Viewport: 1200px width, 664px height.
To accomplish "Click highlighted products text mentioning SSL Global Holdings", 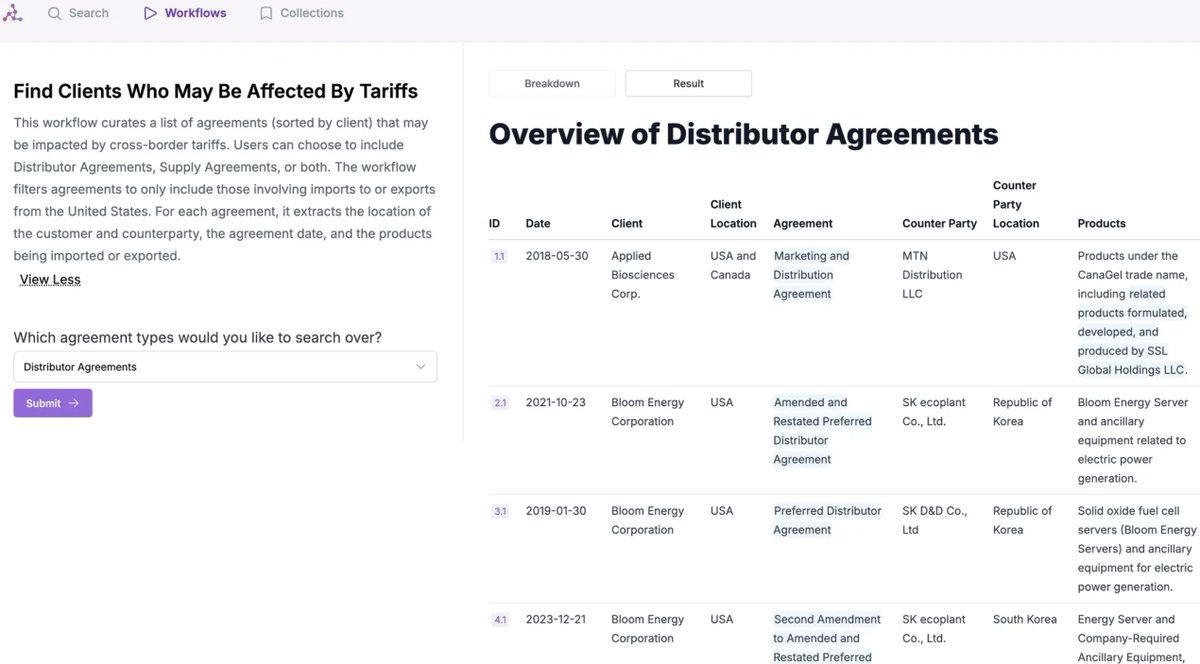I will click(1132, 332).
